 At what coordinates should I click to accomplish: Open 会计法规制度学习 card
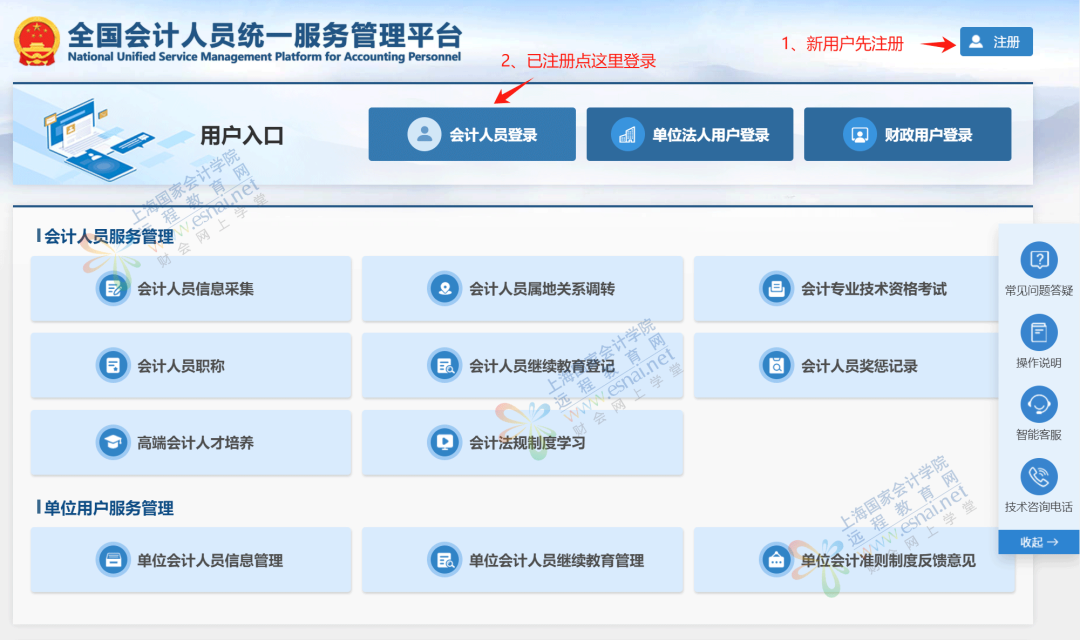pos(523,443)
